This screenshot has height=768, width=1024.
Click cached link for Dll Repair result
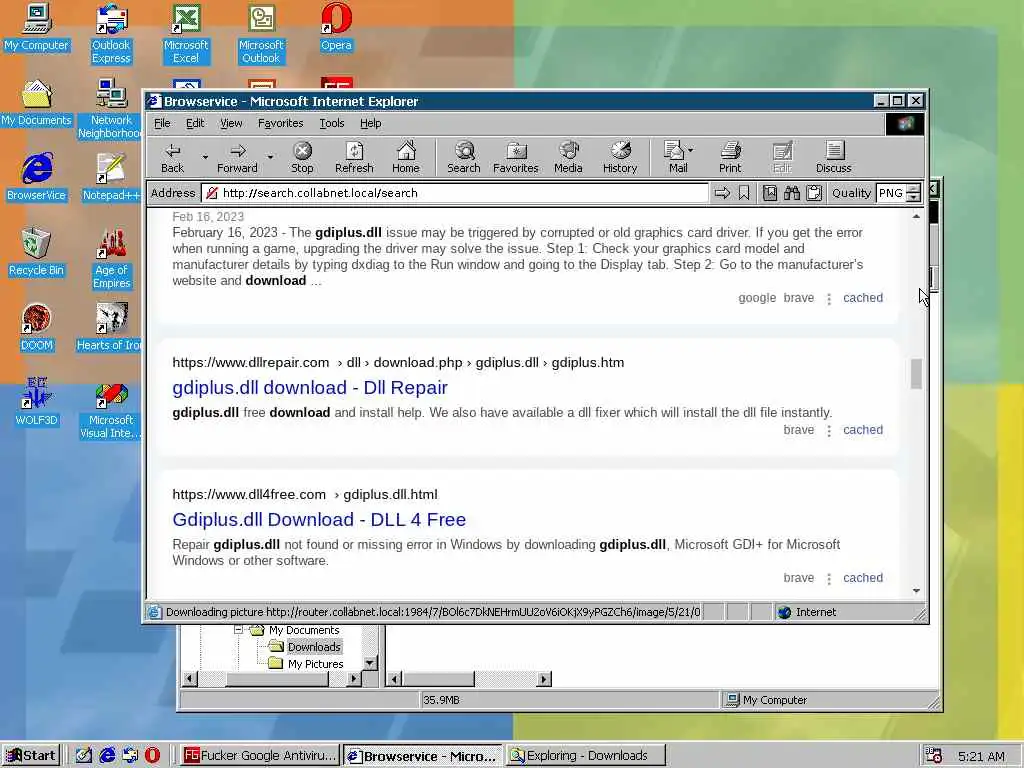(x=863, y=430)
